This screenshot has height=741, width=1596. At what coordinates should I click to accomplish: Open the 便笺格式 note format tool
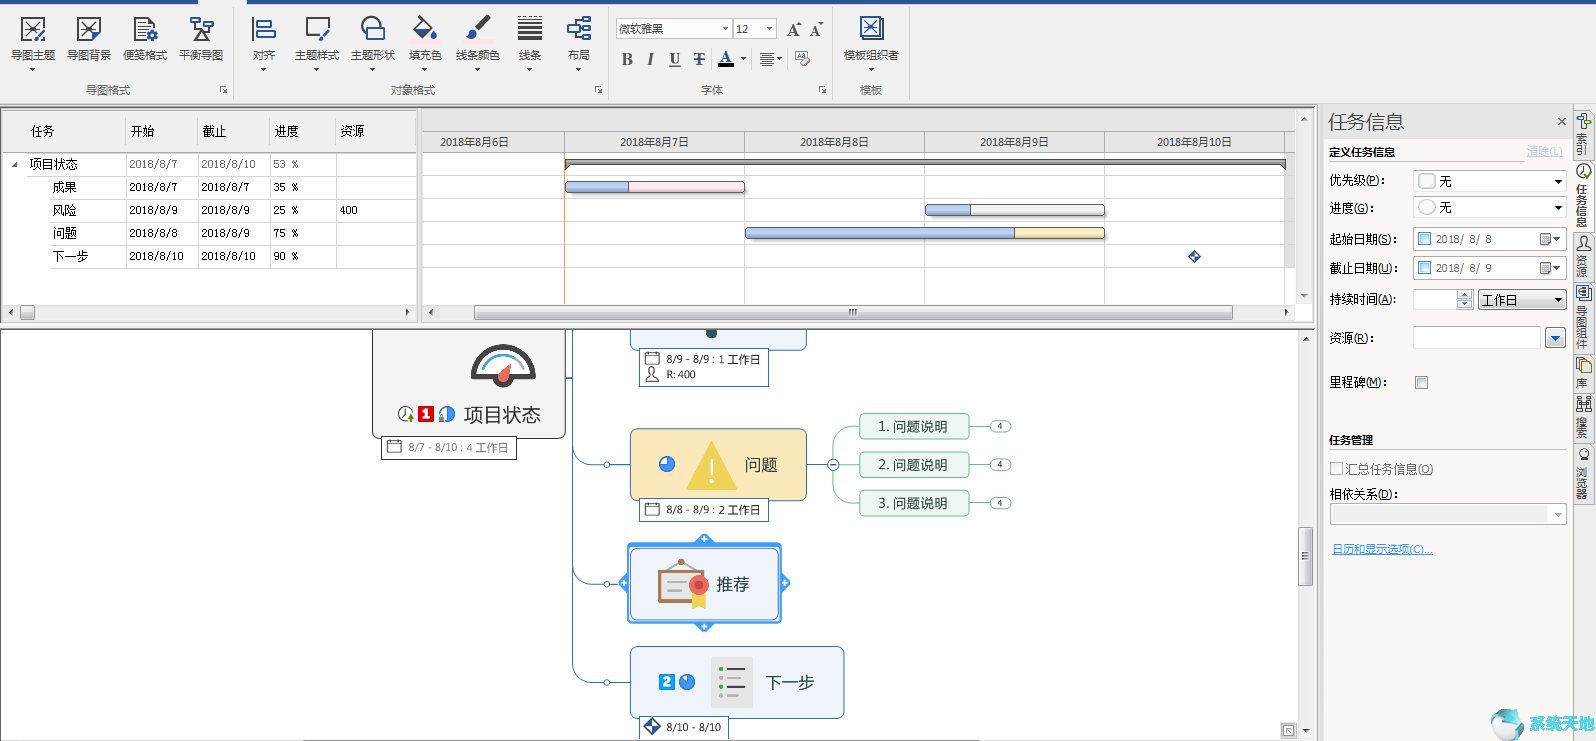click(x=145, y=40)
